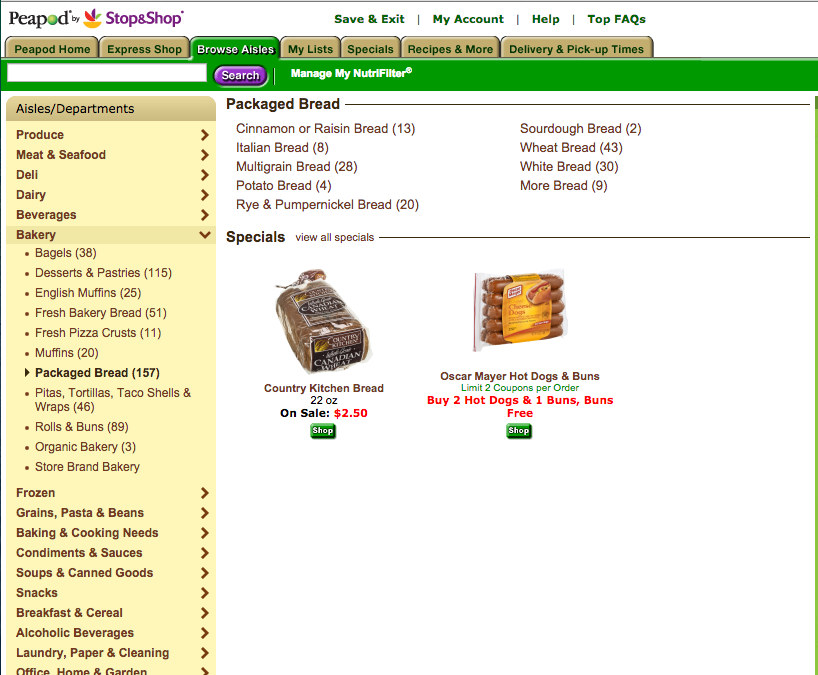Open Country Kitchen Bread product image

pyautogui.click(x=323, y=321)
